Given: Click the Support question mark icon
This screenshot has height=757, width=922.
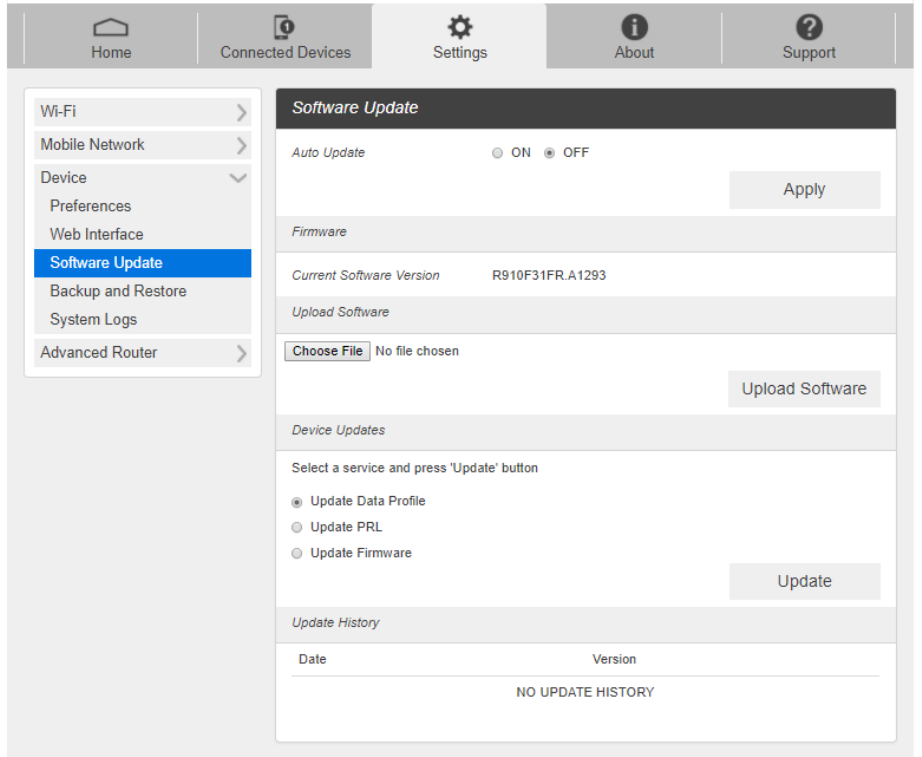Looking at the screenshot, I should [809, 27].
